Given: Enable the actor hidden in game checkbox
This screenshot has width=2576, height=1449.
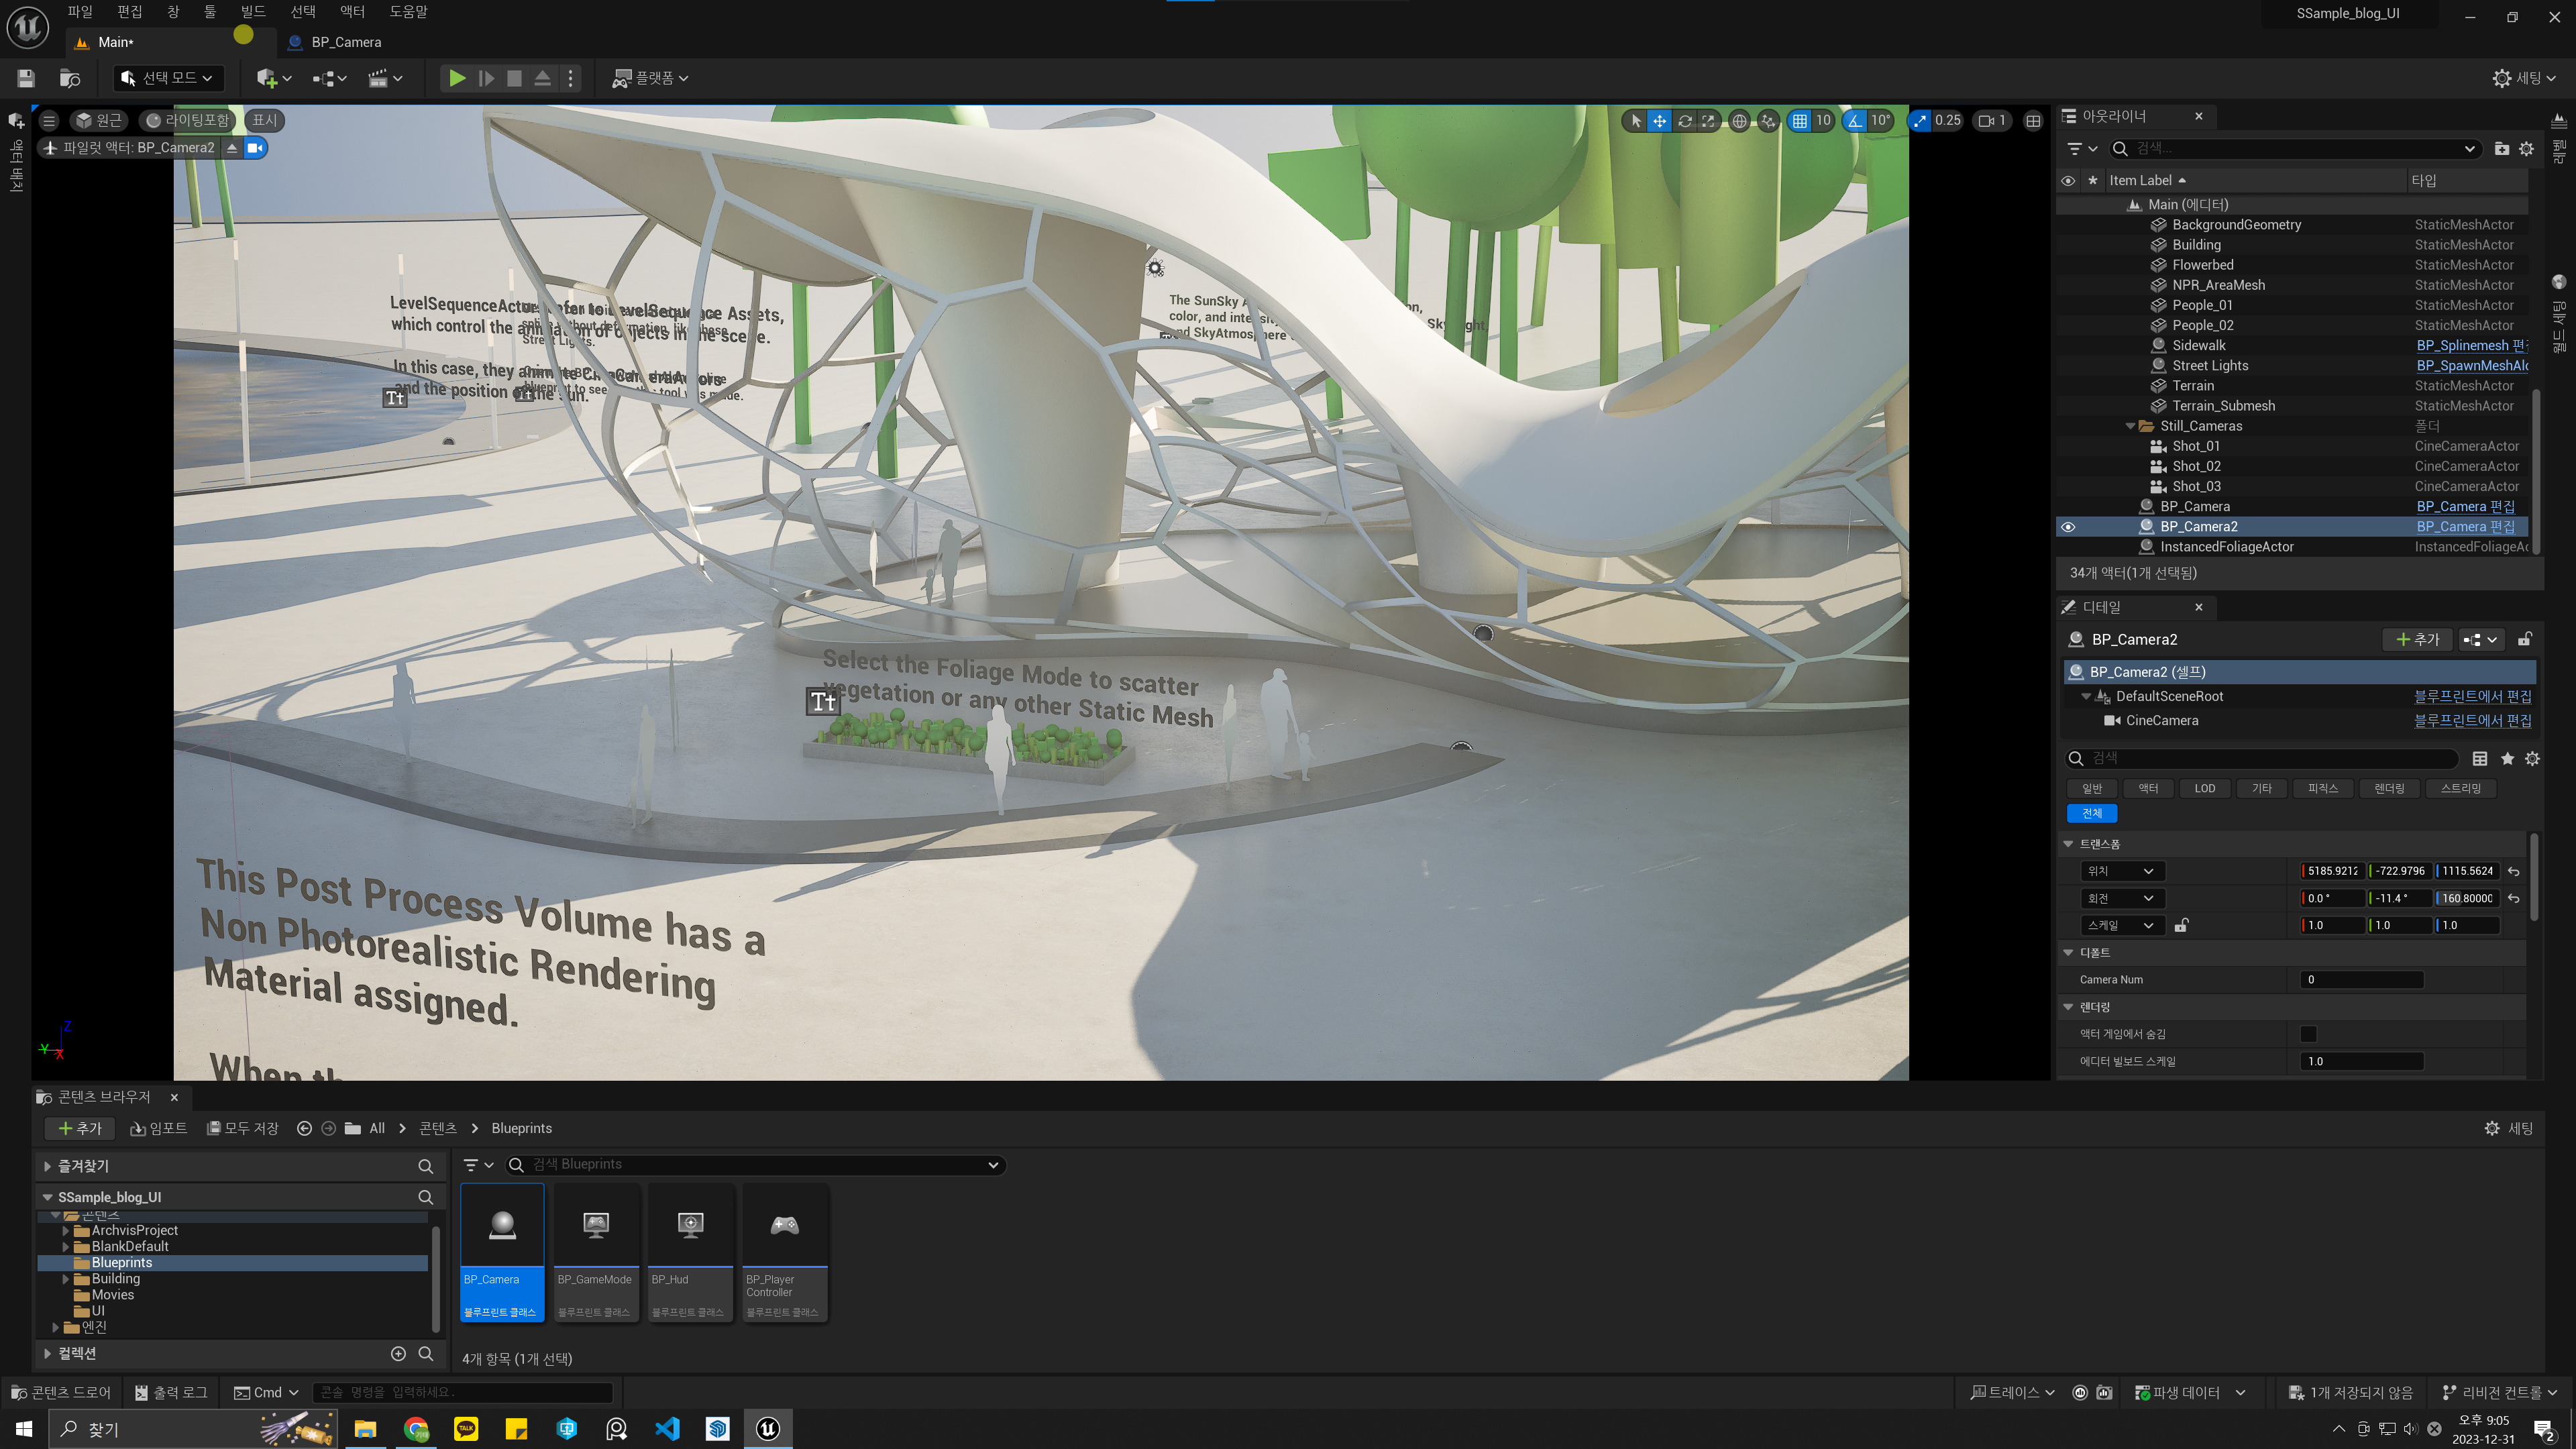Looking at the screenshot, I should (2308, 1034).
